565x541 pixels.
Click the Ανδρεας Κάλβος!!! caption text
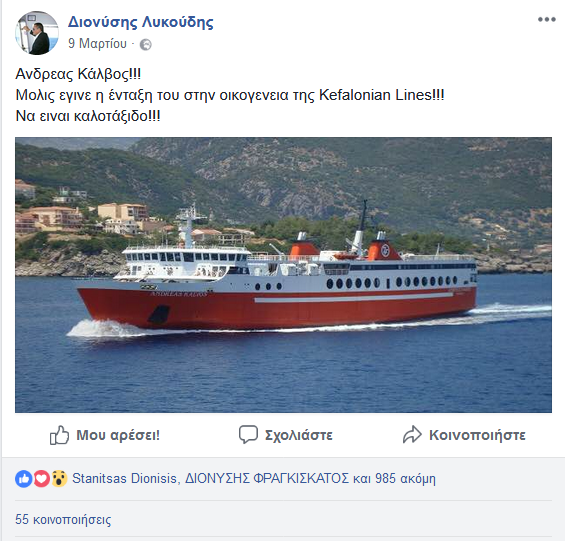(78, 74)
